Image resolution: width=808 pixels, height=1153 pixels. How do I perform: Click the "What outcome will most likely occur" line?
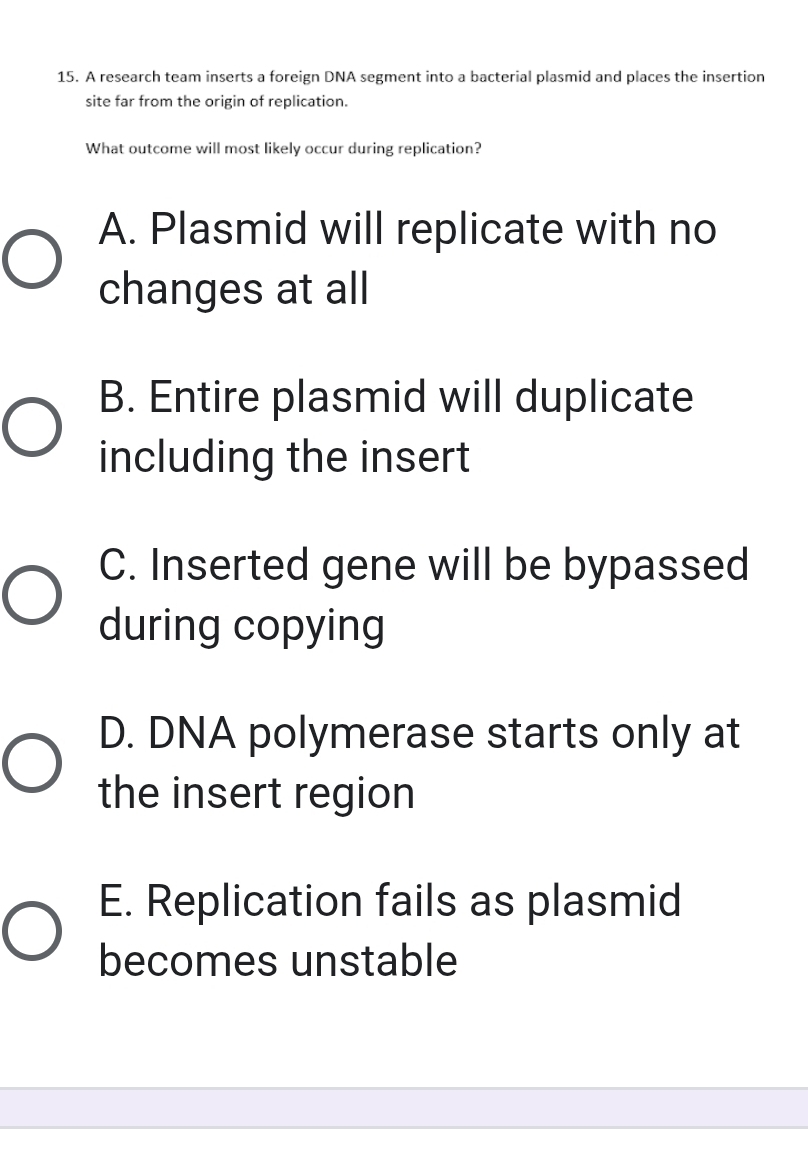(x=284, y=149)
